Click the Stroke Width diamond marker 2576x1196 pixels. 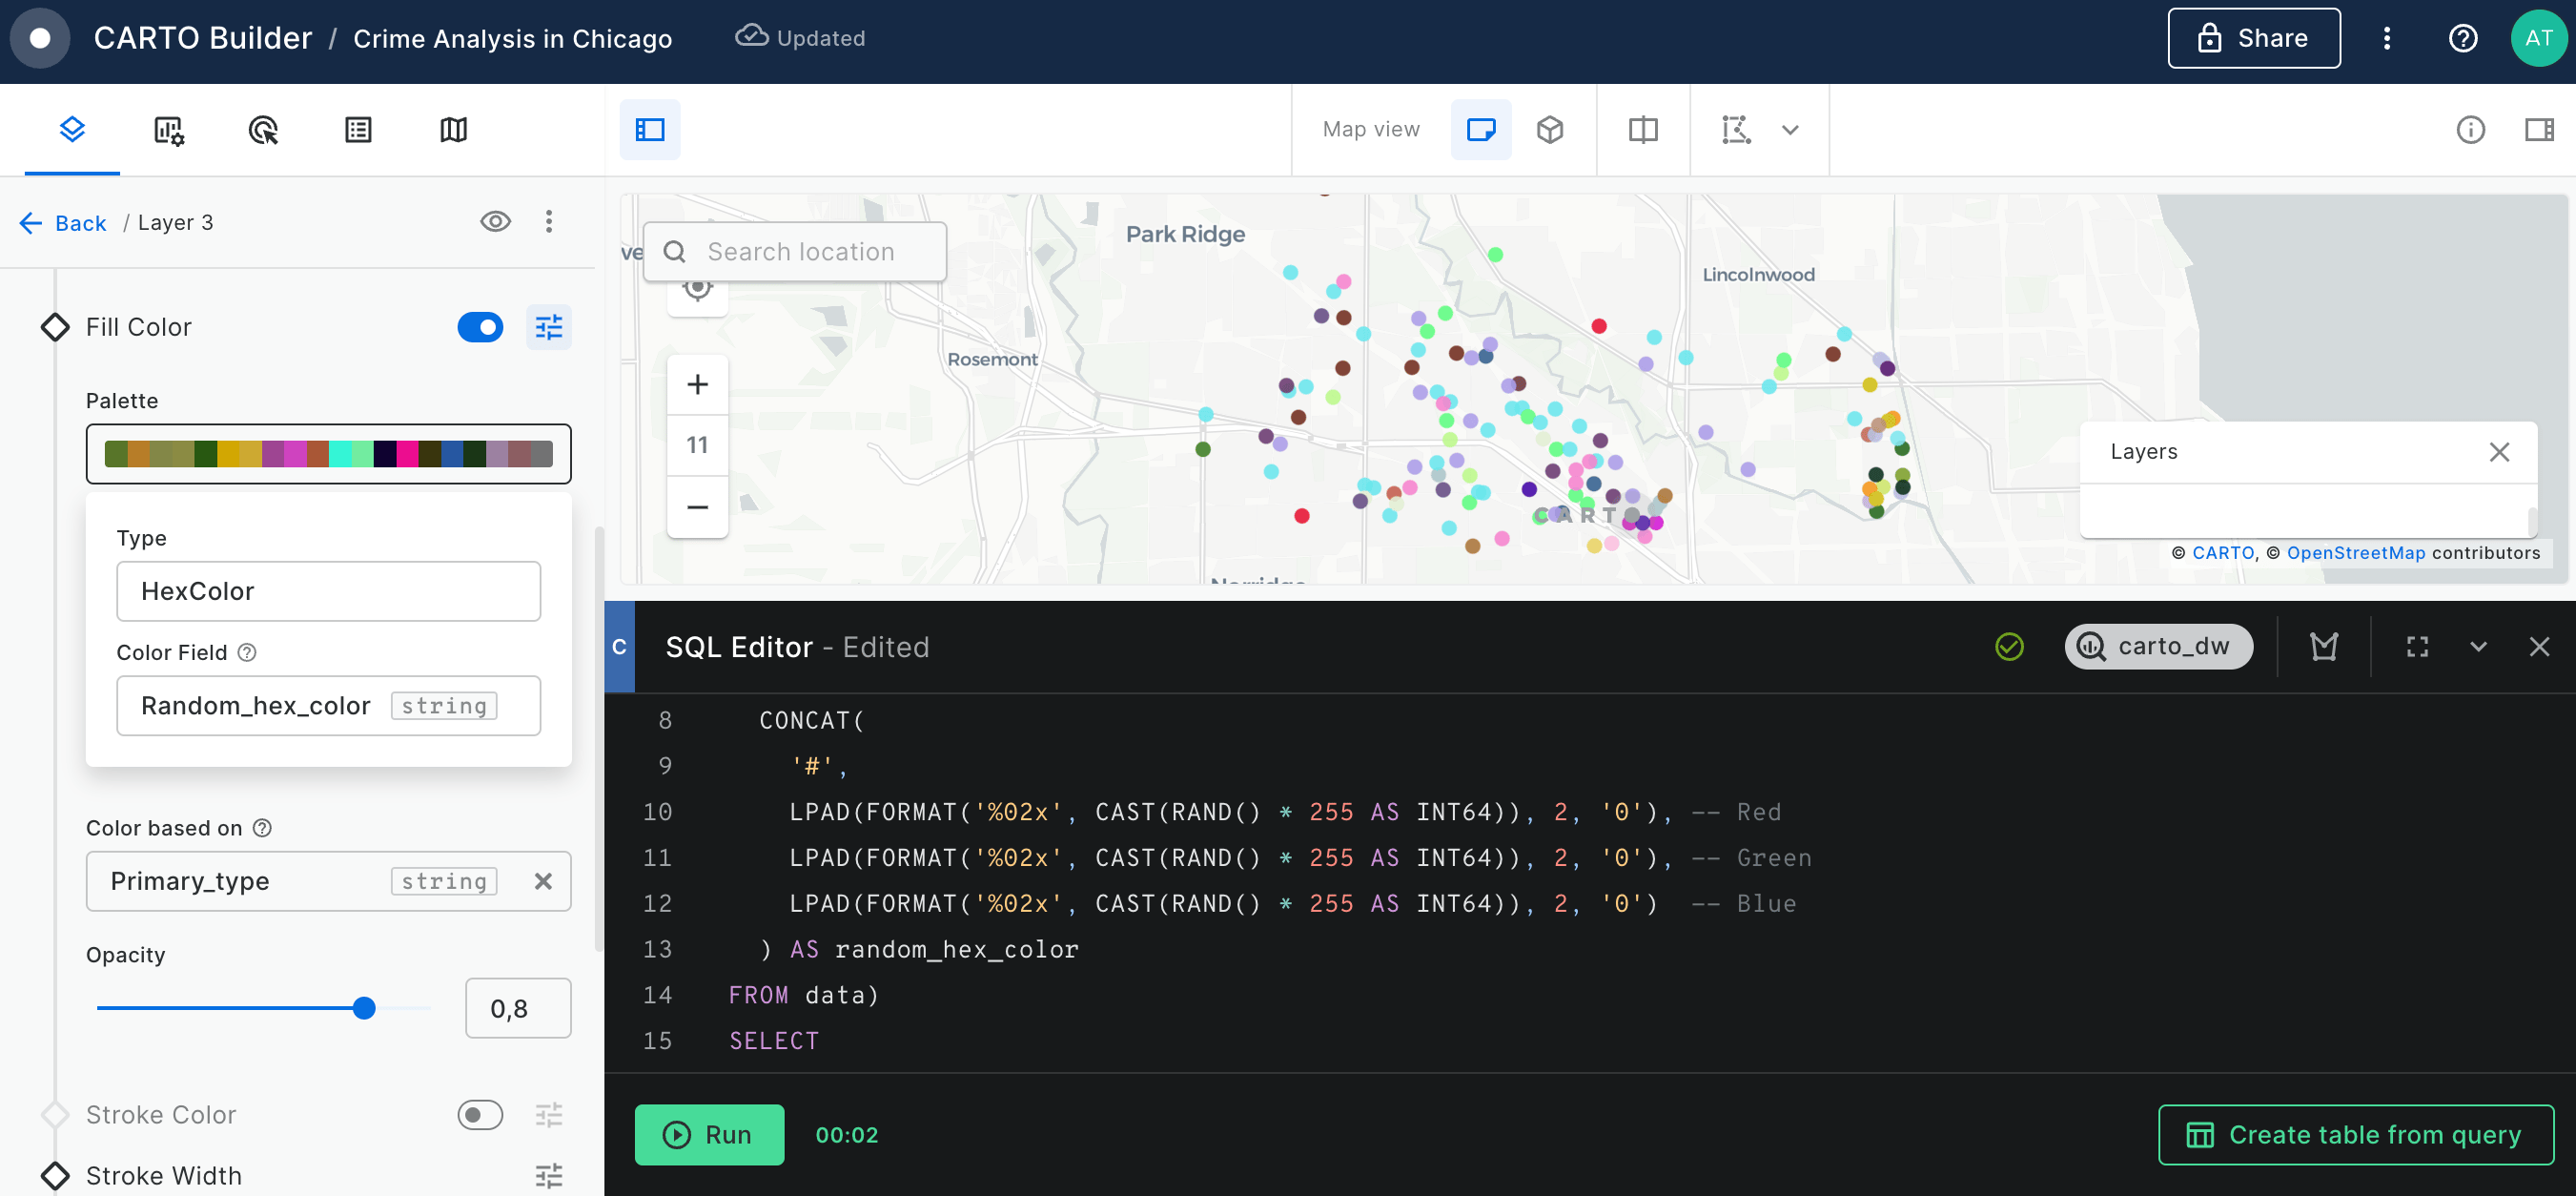pos(55,1175)
